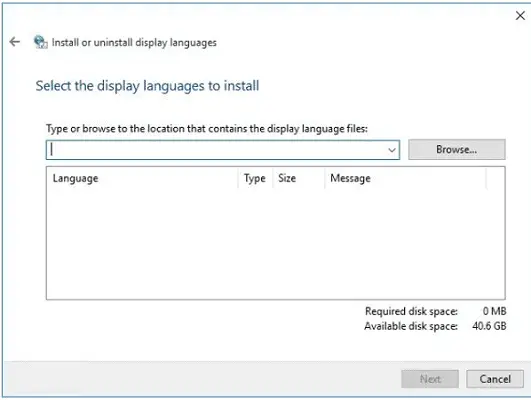Click the Required disk space label
This screenshot has height=400, width=531.
pos(411,311)
